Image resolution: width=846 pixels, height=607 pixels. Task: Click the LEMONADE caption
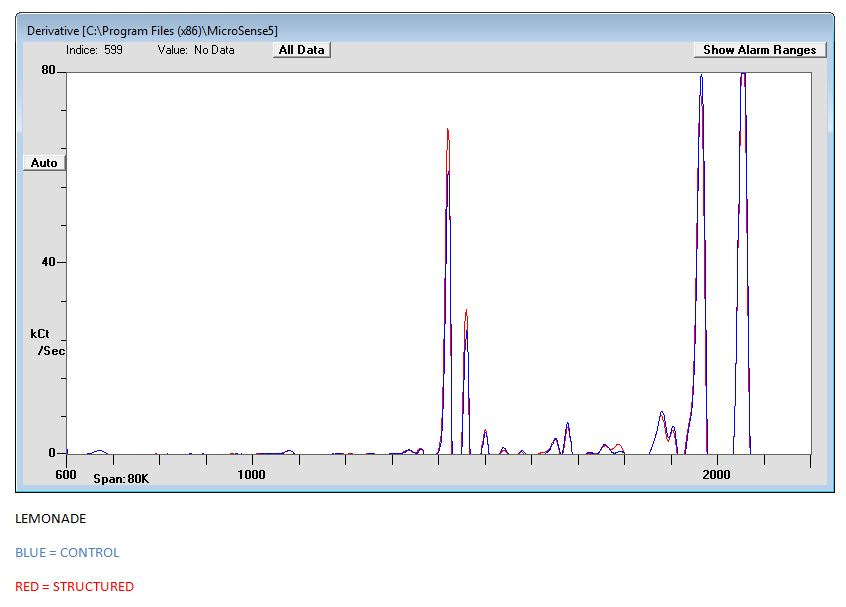[51, 519]
